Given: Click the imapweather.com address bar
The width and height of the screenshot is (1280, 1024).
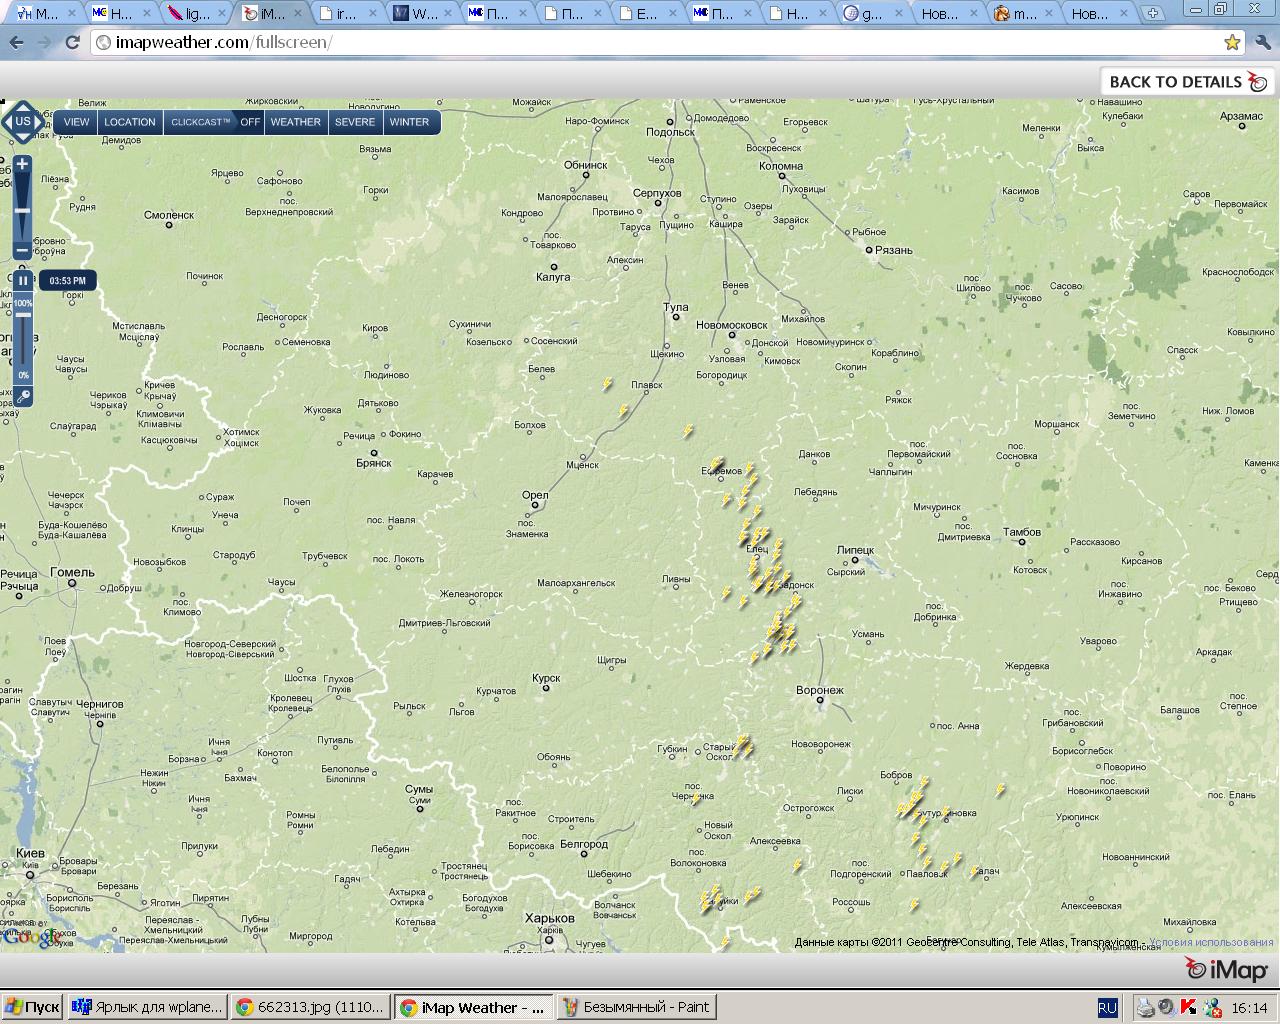Looking at the screenshot, I should pos(655,42).
